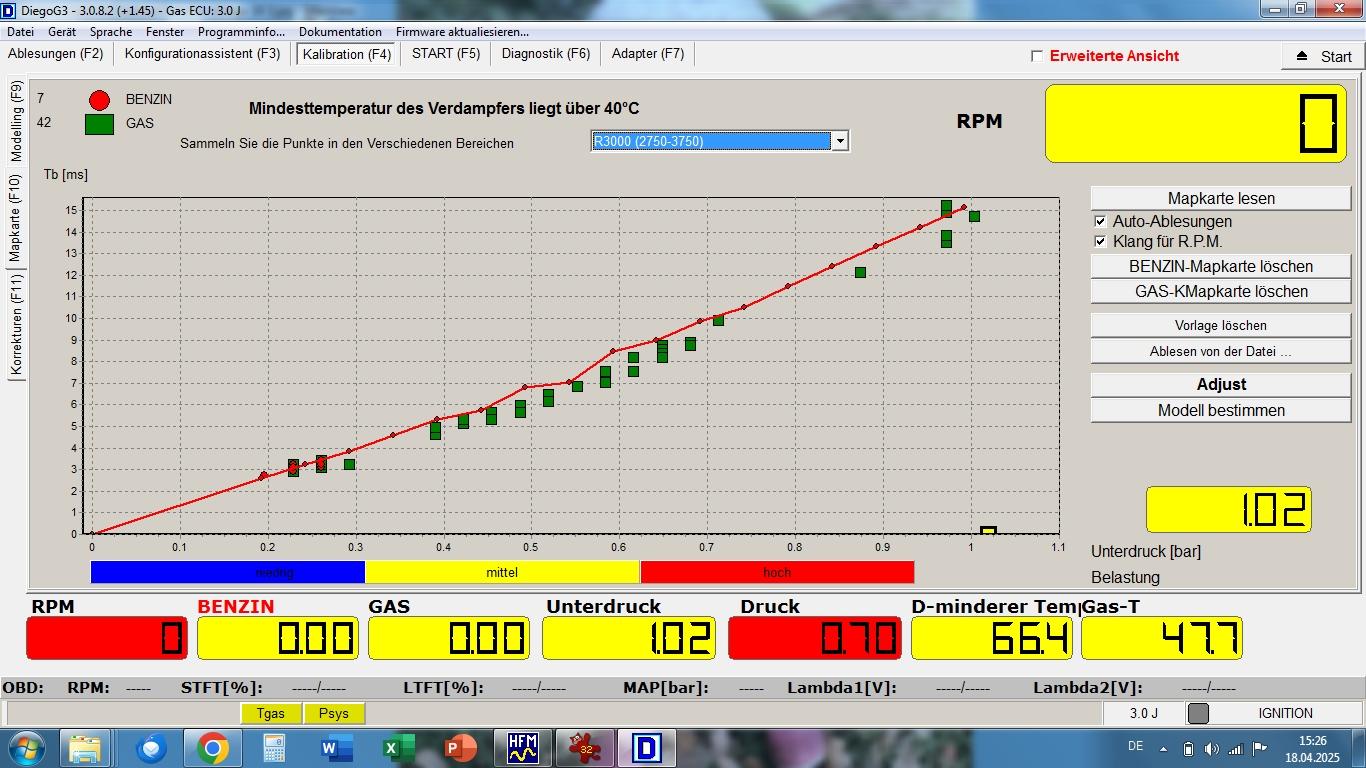Click the Adjust button

[x=1221, y=384]
